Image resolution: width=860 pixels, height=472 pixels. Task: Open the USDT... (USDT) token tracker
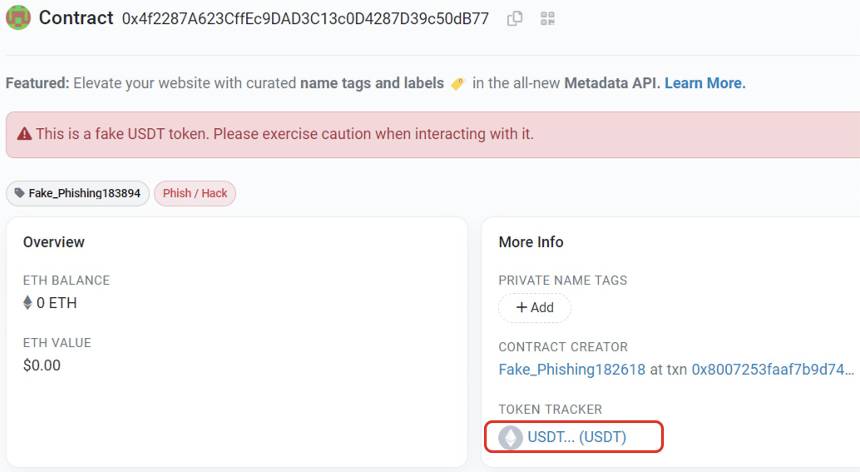[x=576, y=437]
